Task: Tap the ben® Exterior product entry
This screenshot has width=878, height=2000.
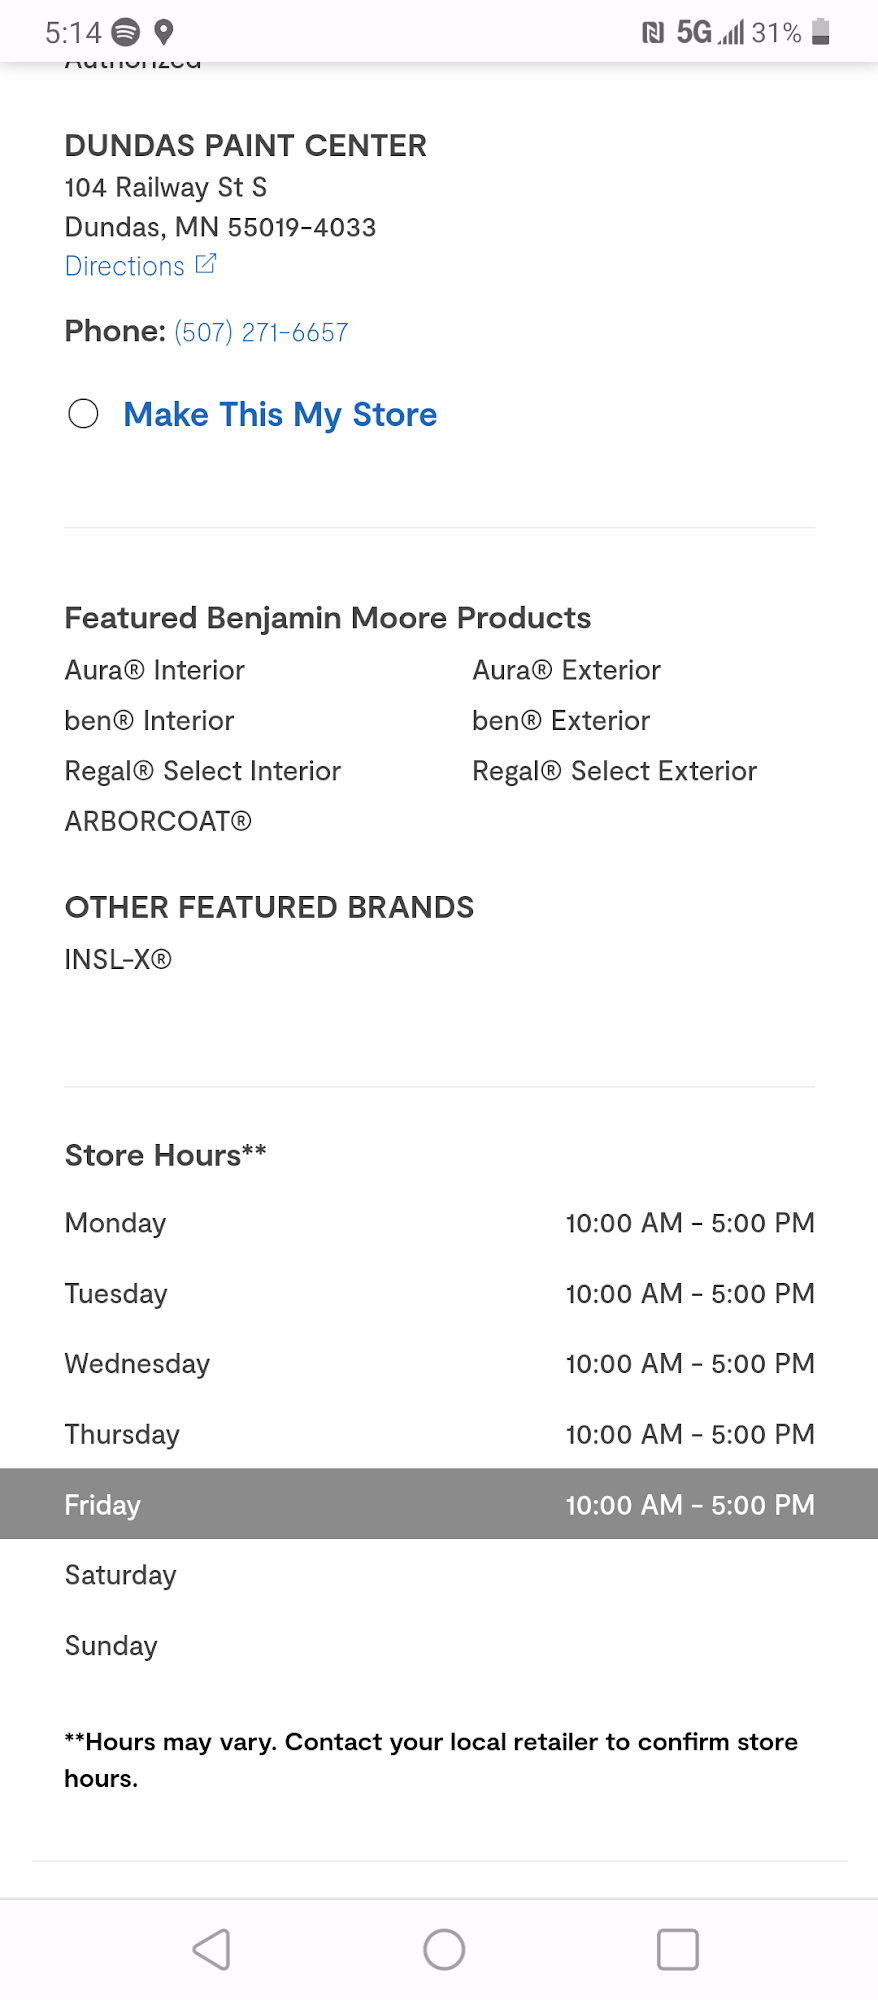Action: click(561, 720)
